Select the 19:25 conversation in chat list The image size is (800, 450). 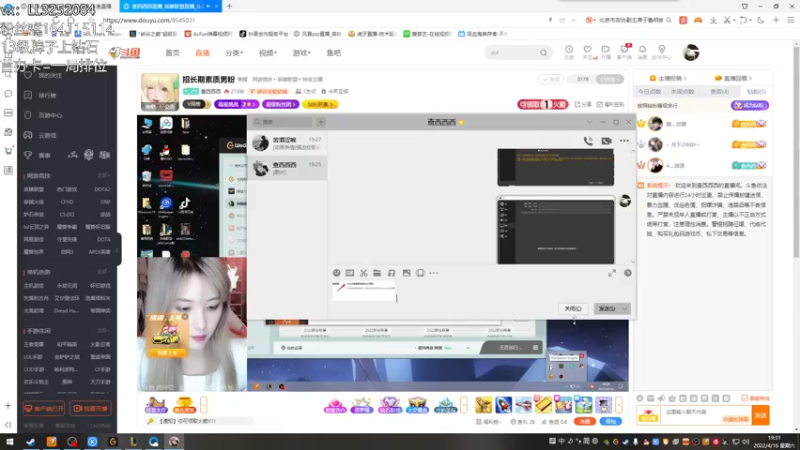click(287, 168)
